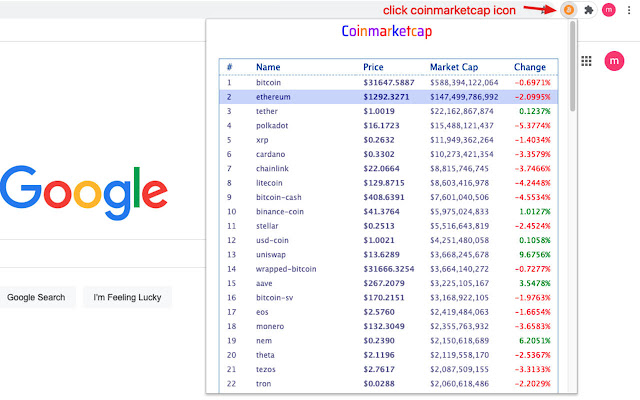Open the Google account avatar on page
This screenshot has height=400, width=640.
(614, 61)
